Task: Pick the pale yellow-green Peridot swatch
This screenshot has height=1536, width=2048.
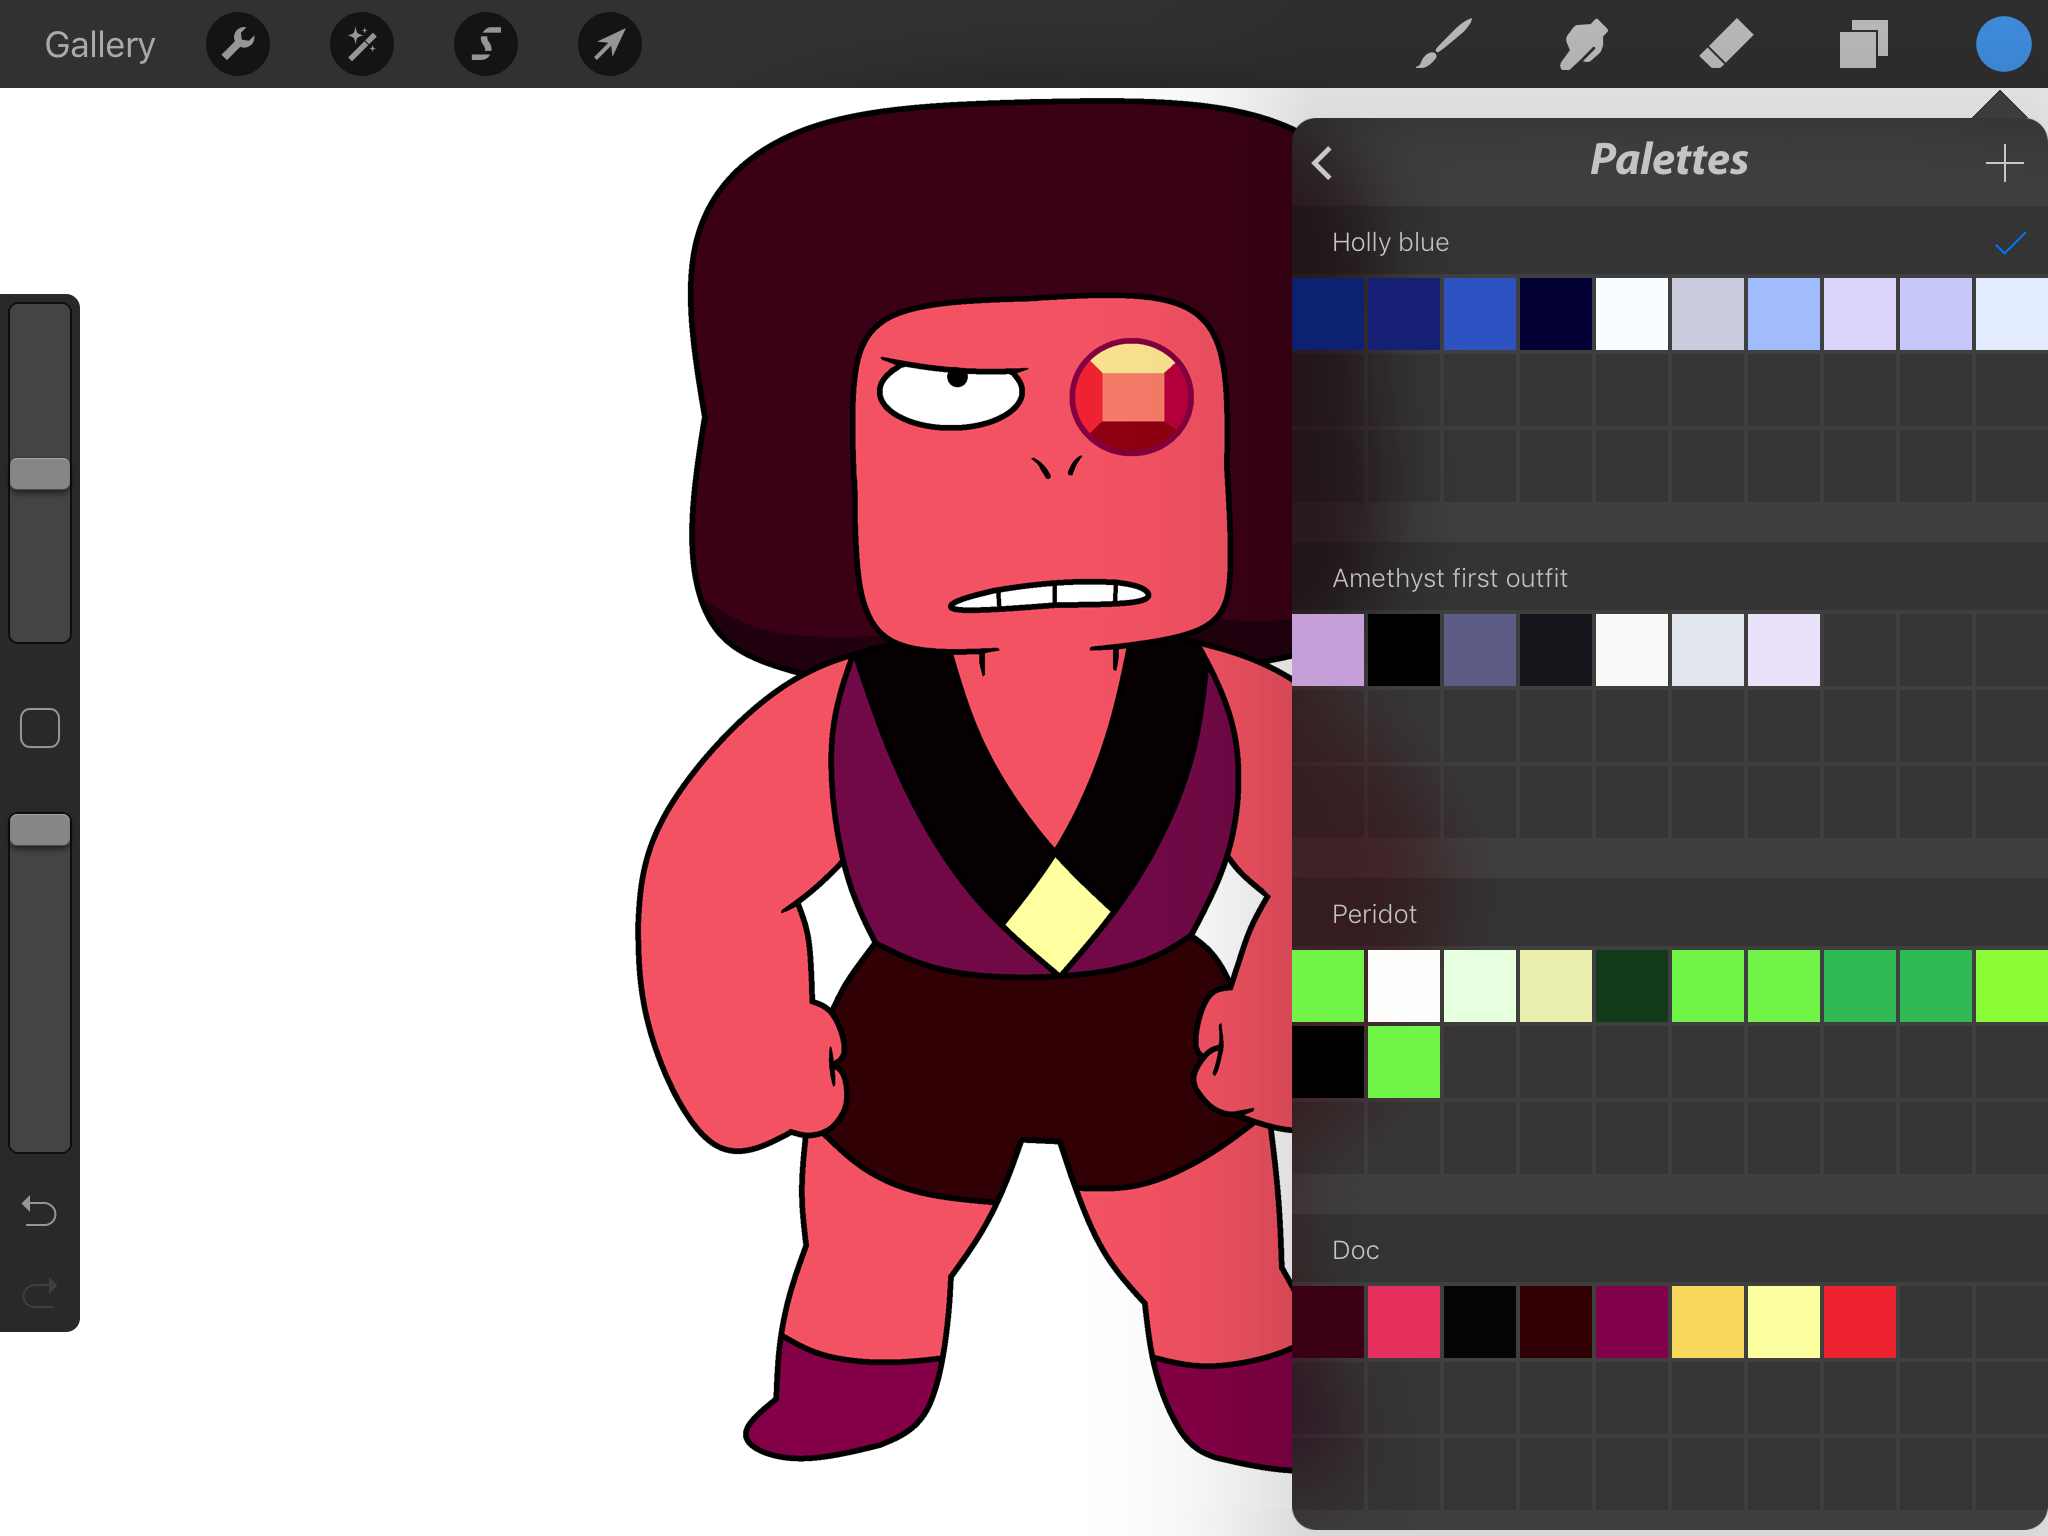Action: coord(1556,986)
